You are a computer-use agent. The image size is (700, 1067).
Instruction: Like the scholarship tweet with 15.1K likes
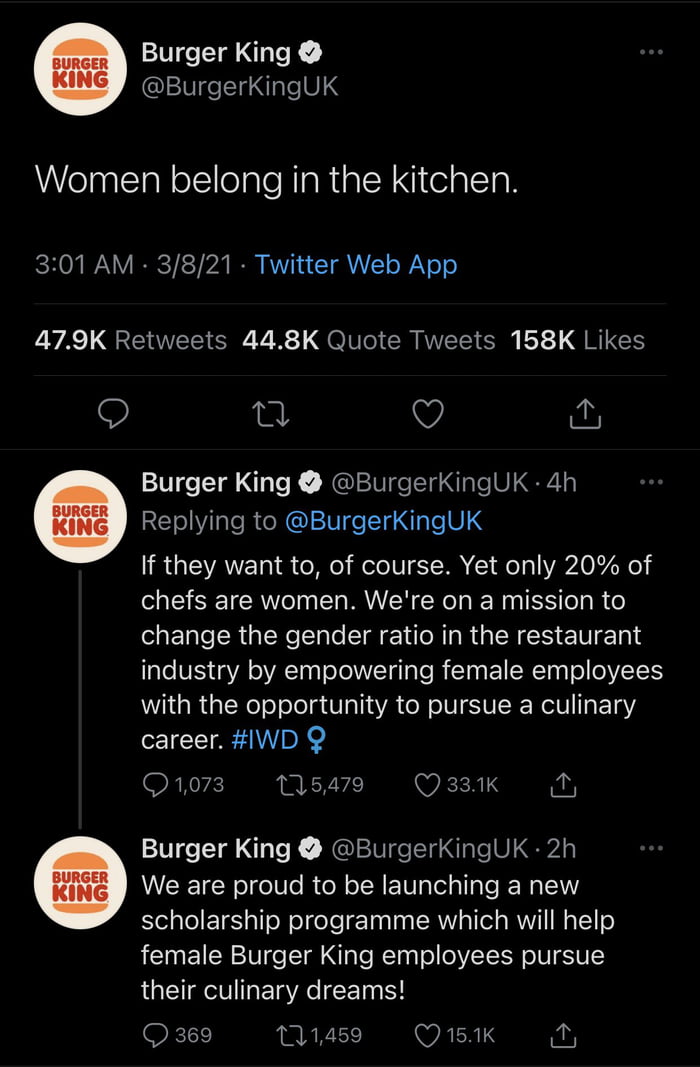point(429,1035)
